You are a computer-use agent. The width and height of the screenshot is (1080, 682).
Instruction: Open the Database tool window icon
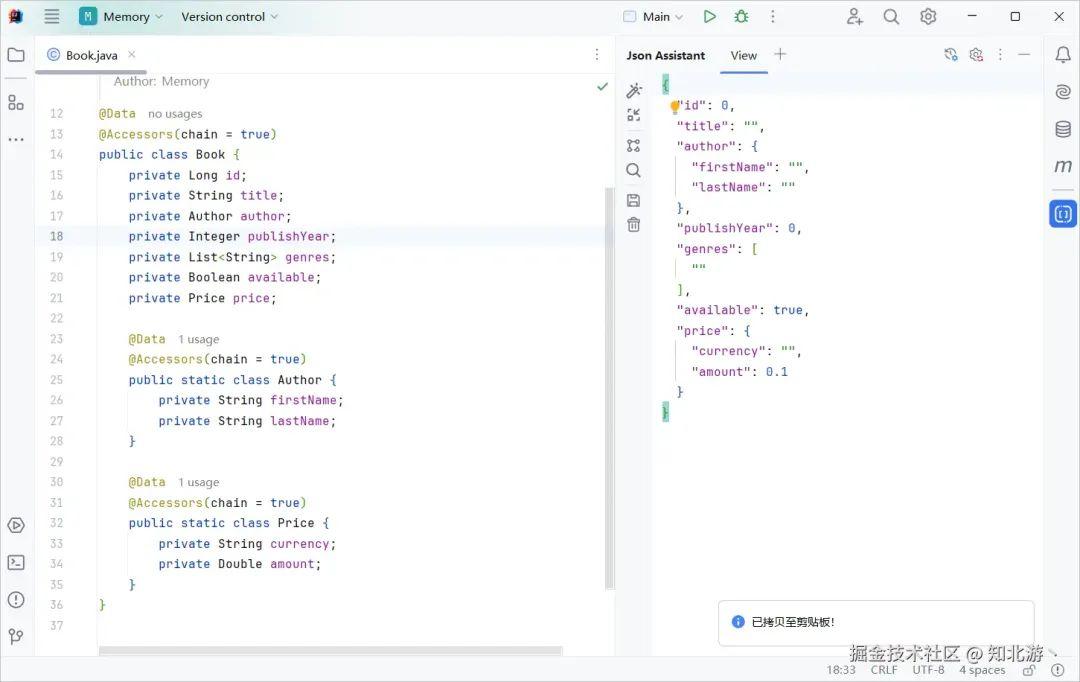pos(1062,129)
